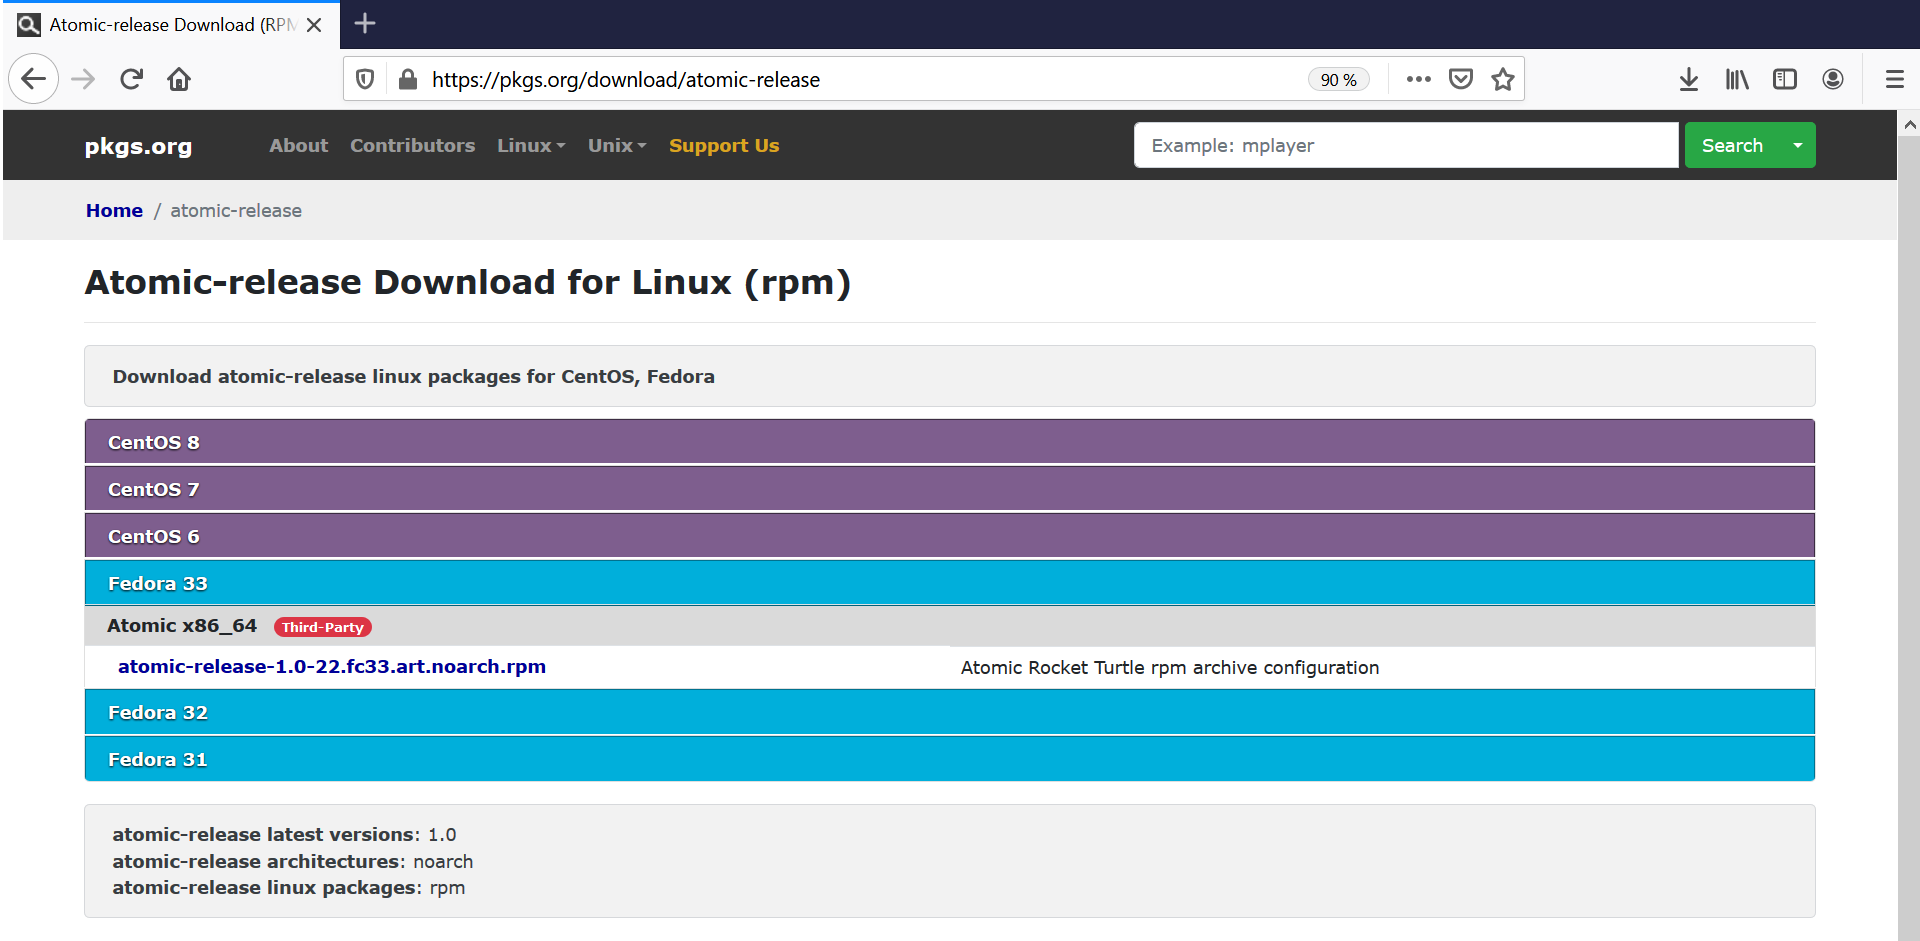Bookmark this page with the star icon
1920x941 pixels.
click(1502, 79)
